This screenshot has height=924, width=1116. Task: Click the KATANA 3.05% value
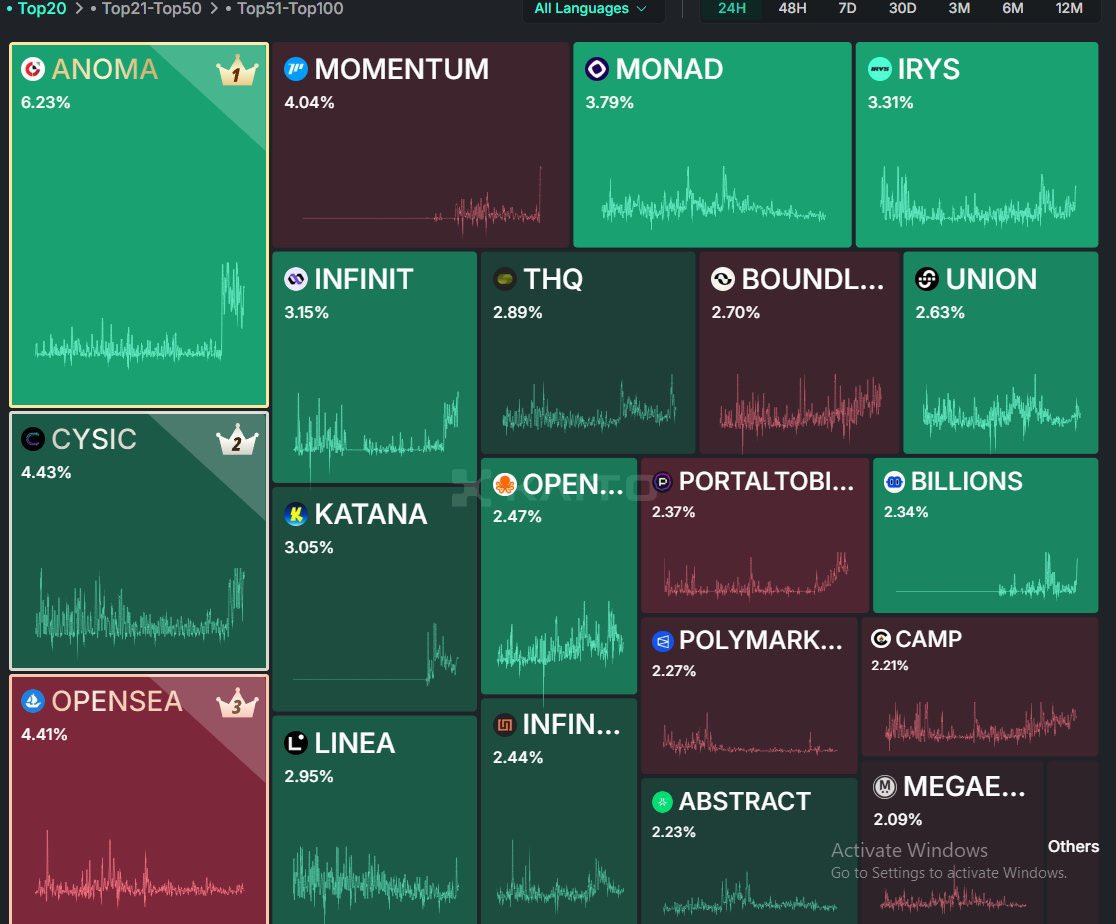(309, 547)
